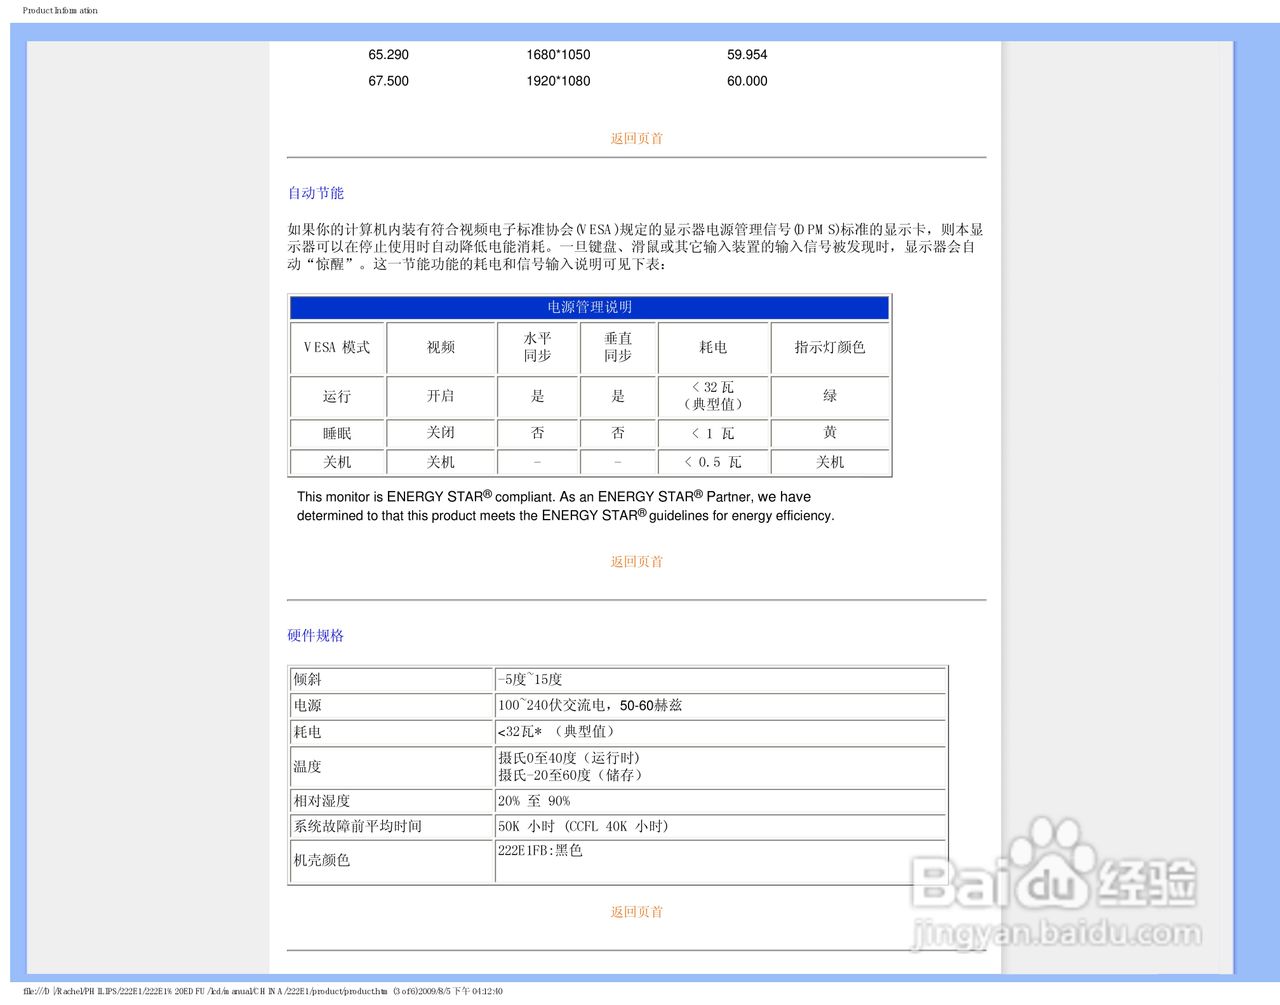The width and height of the screenshot is (1280, 1005).
Task: Click the 1920*1080 resolution value
Action: 556,81
